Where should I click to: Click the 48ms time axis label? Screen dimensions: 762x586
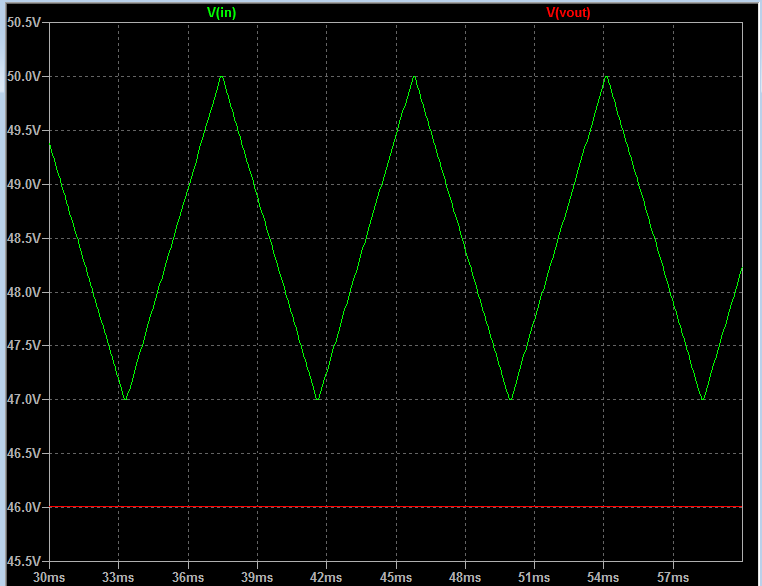tap(465, 577)
